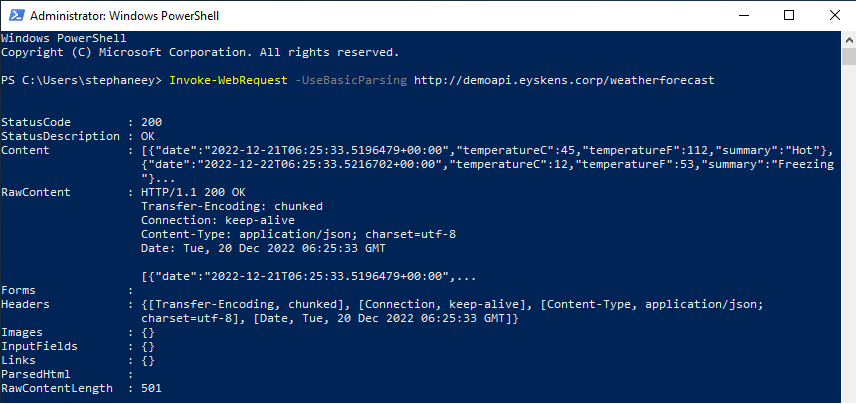This screenshot has width=856, height=404.
Task: Click the PS C:\Users\stephaneey prompt
Action: coord(81,79)
